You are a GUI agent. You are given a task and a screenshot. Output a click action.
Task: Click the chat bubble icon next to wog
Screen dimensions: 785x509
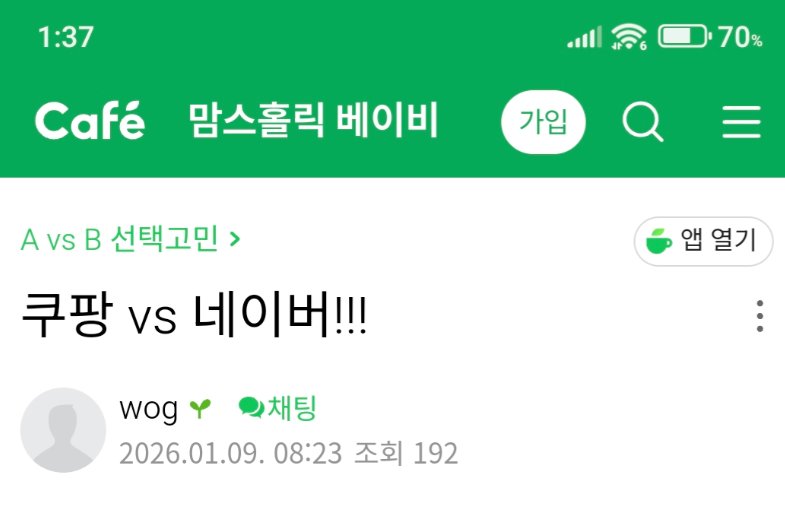(x=251, y=407)
